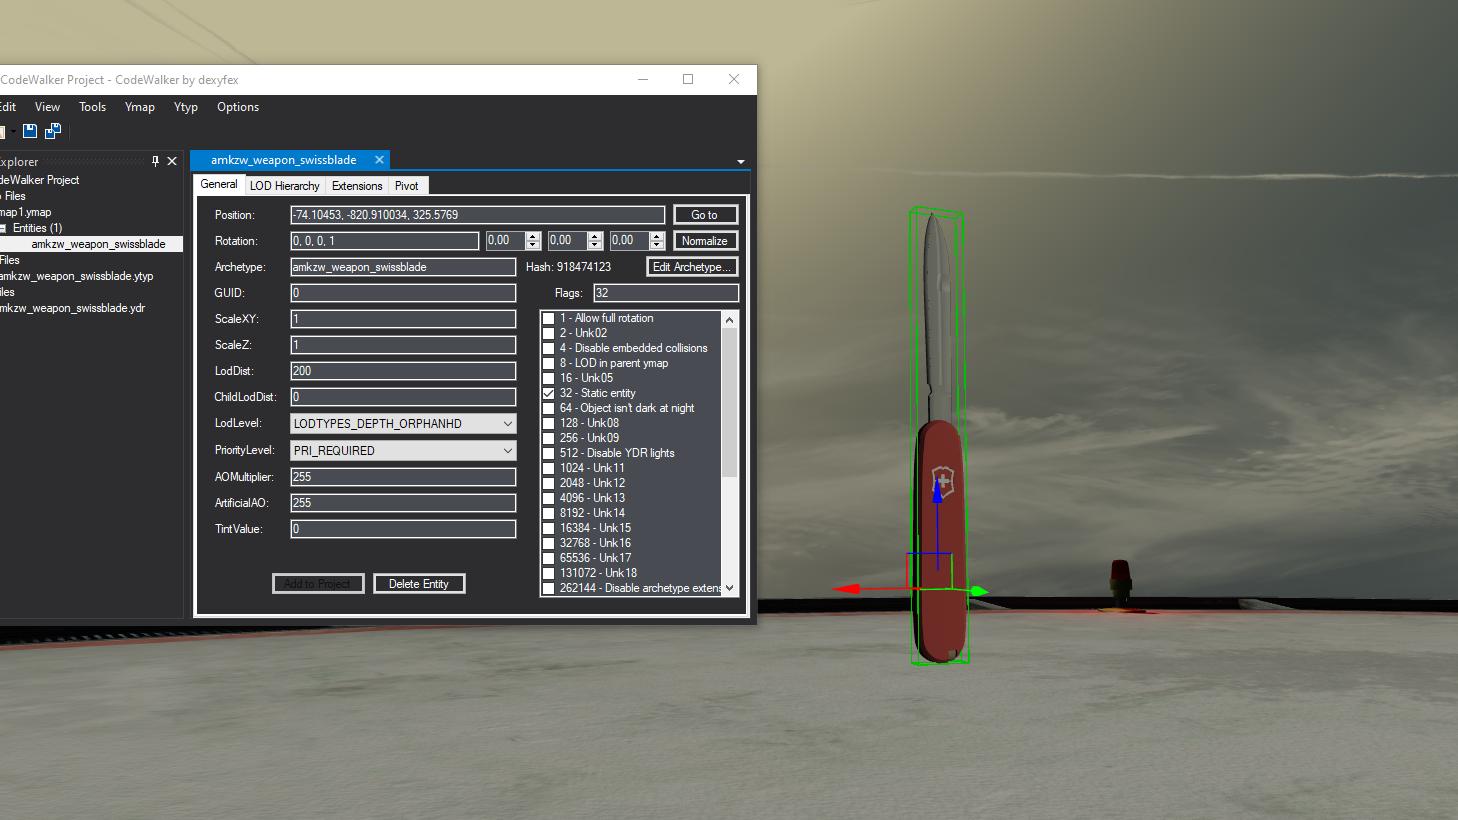Close the Project Explorer panel
The height and width of the screenshot is (820, 1458).
point(172,161)
